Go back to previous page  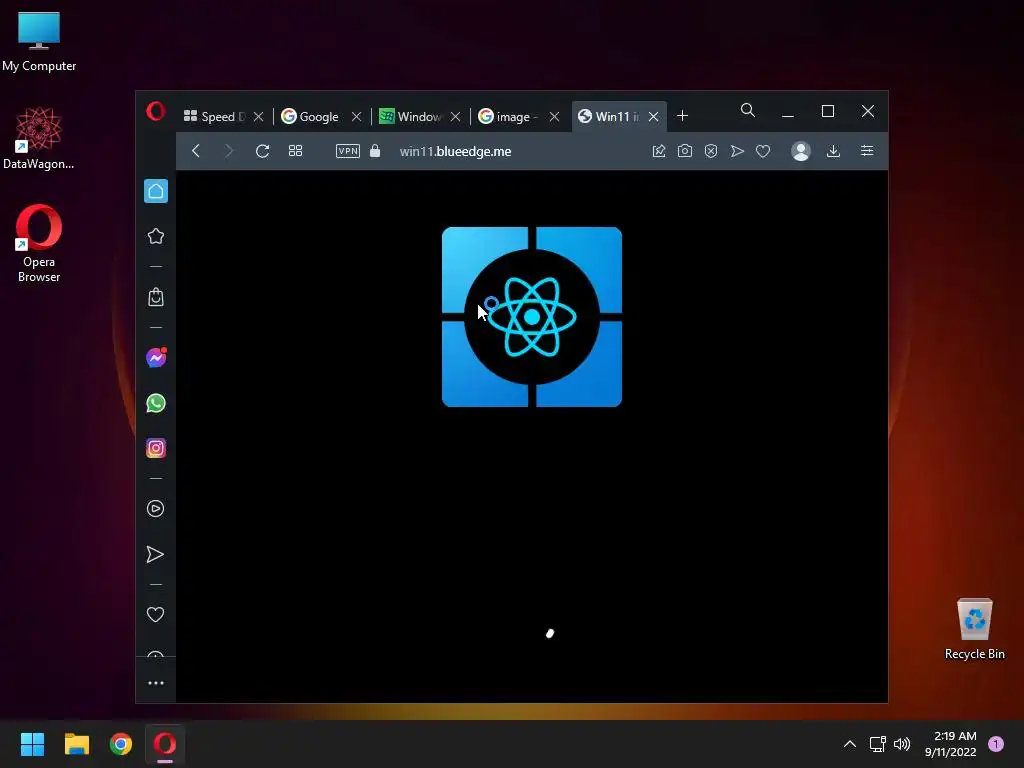(x=196, y=151)
